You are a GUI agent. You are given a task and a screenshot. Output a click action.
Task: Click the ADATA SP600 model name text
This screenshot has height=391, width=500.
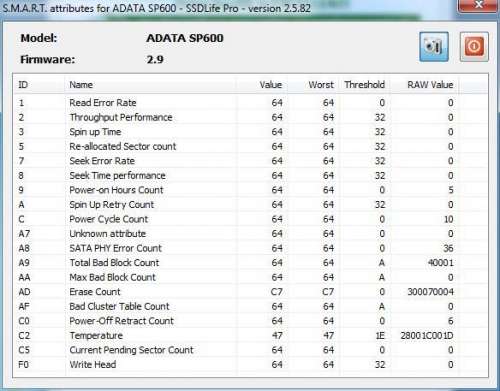185,38
